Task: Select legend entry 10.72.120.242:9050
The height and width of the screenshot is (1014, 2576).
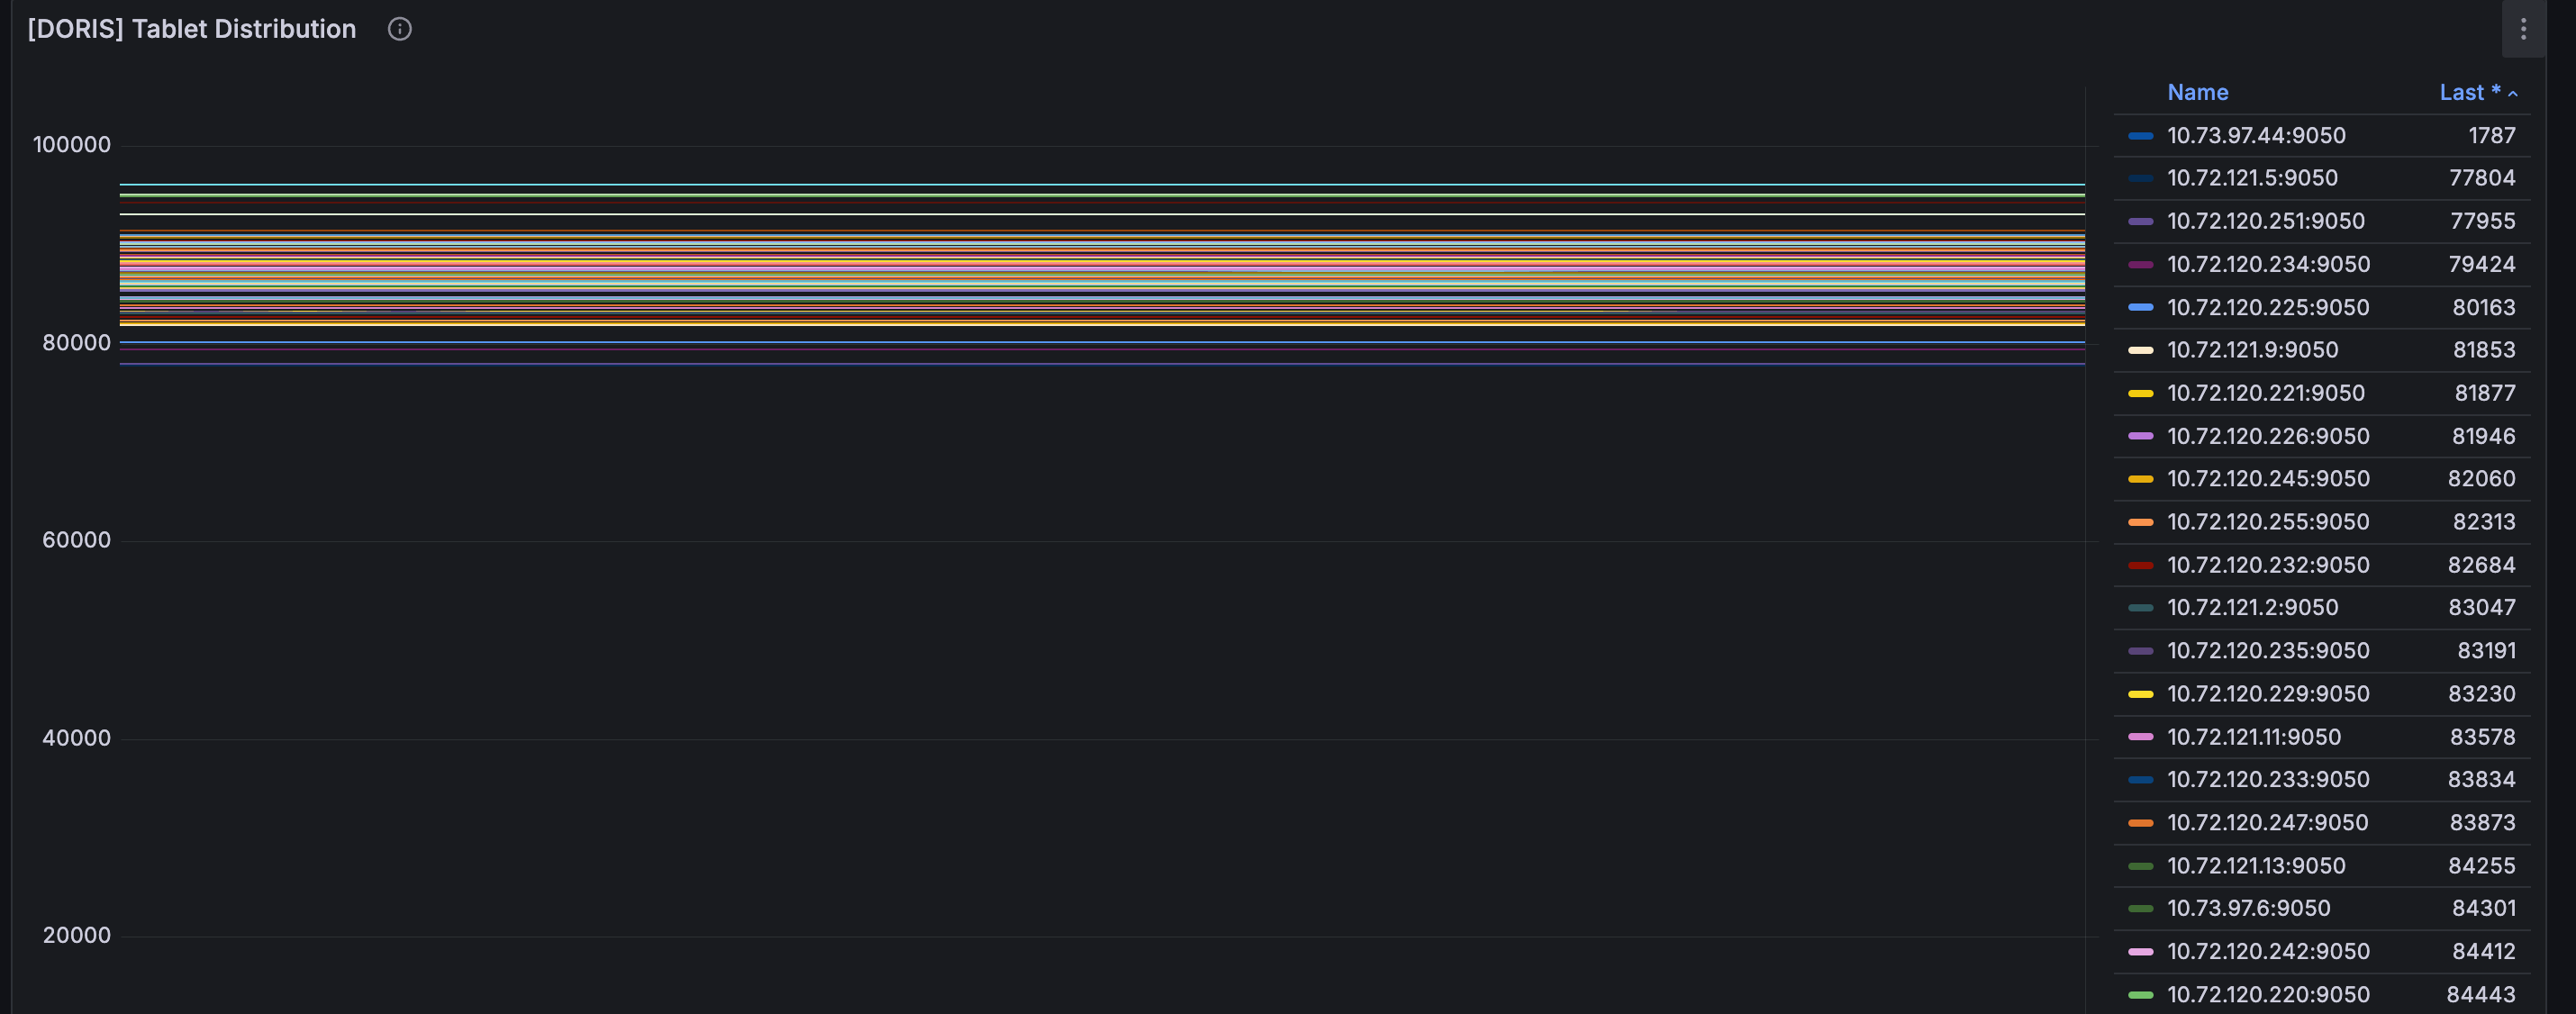Action: [x=2268, y=951]
